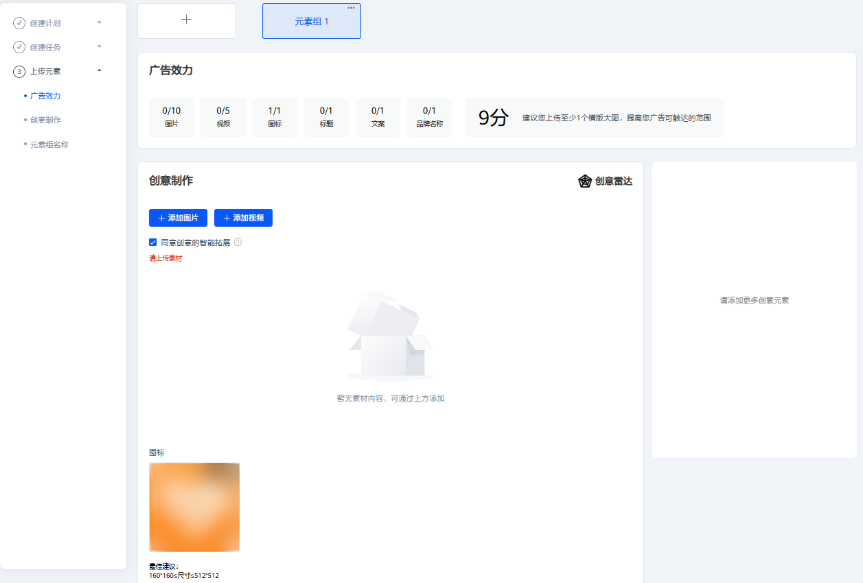Click the 0/10 图片 stat card
Viewport: 863px width, 583px height.
coord(172,117)
